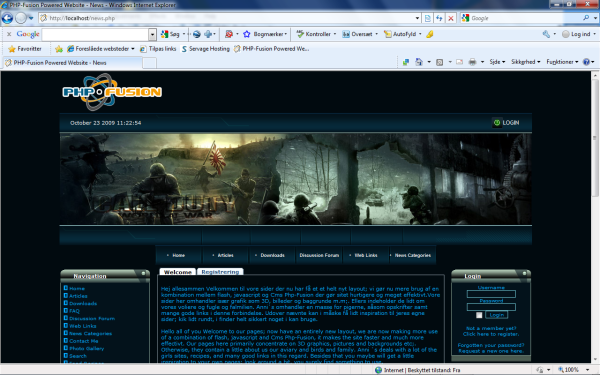Click the PHP-Fusion logo
The width and height of the screenshot is (600, 375).
point(112,92)
